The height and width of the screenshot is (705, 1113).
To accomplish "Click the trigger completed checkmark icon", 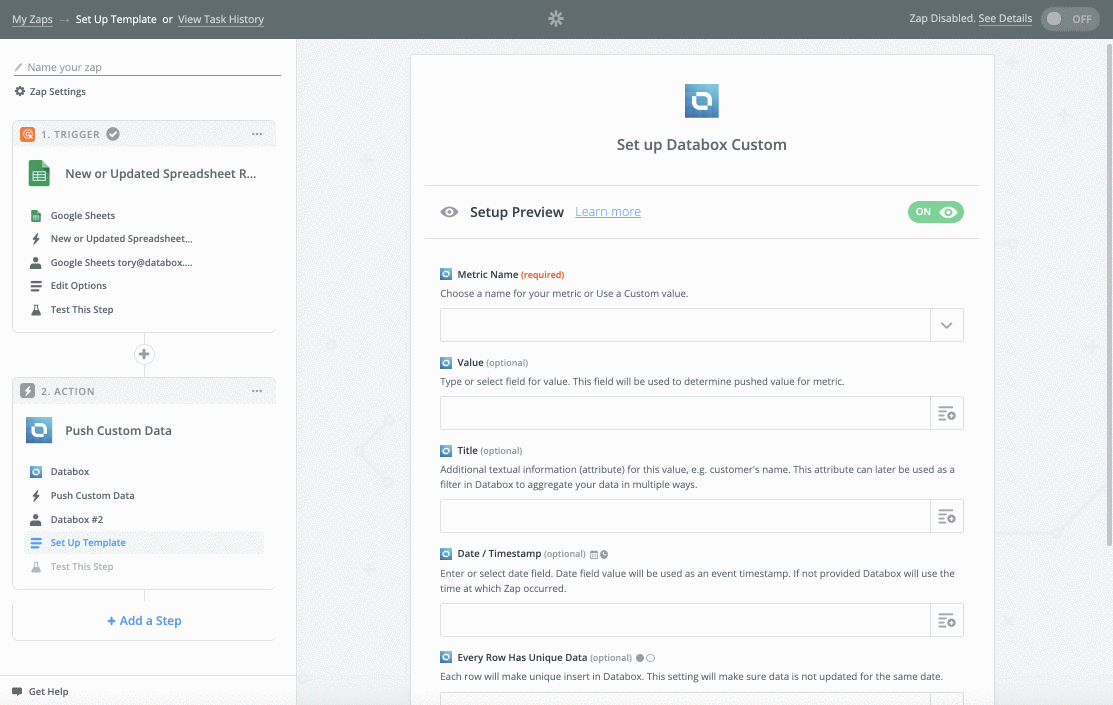I will pyautogui.click(x=113, y=133).
